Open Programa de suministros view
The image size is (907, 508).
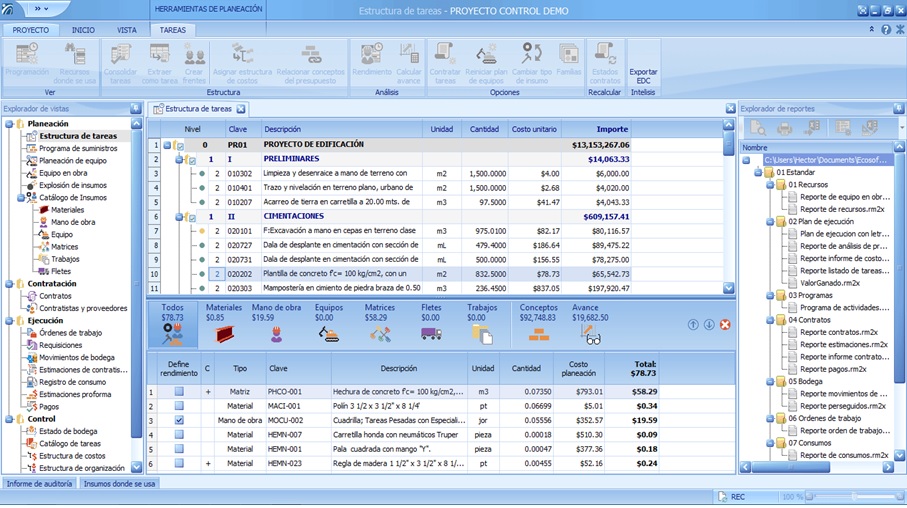pos(78,148)
